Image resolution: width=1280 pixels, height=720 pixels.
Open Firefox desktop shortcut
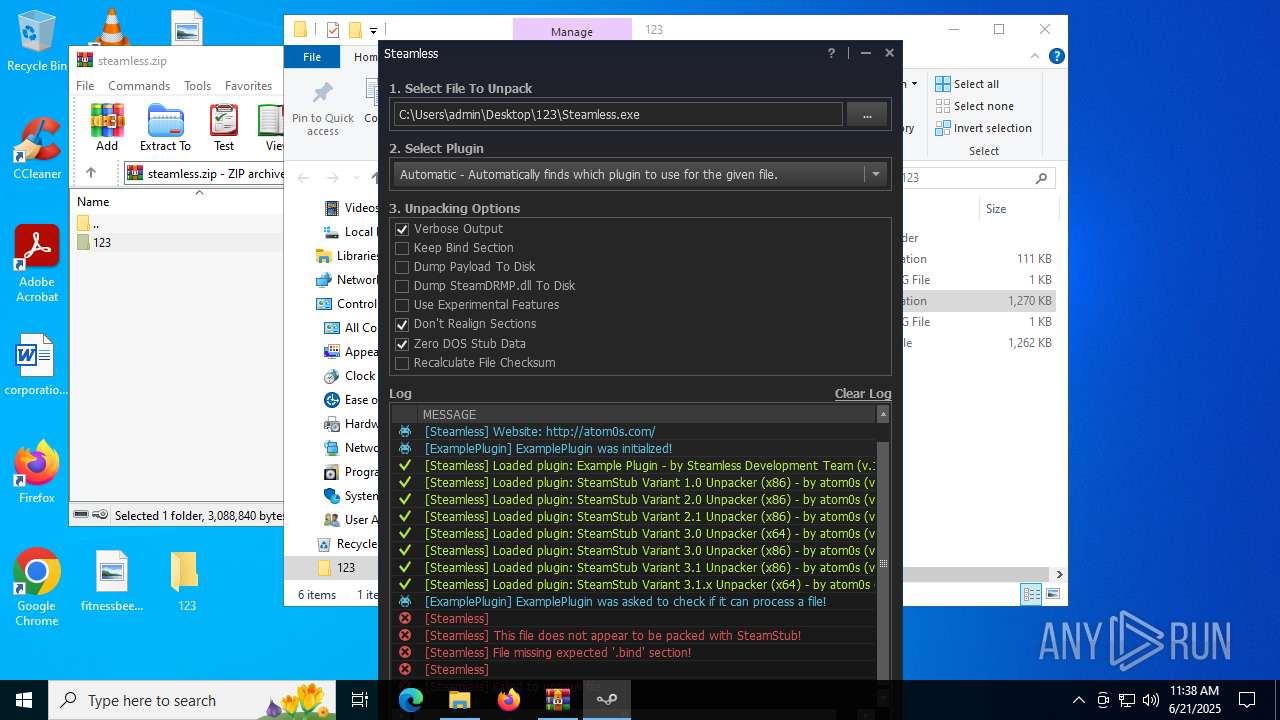(x=37, y=472)
